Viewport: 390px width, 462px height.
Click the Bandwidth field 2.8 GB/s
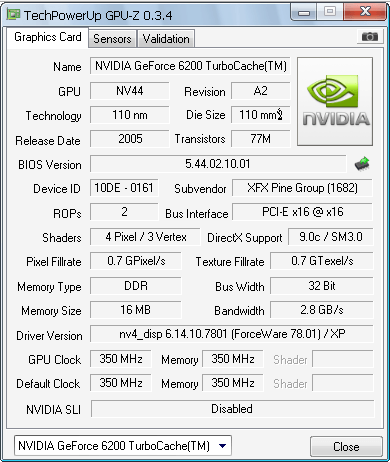tap(322, 310)
